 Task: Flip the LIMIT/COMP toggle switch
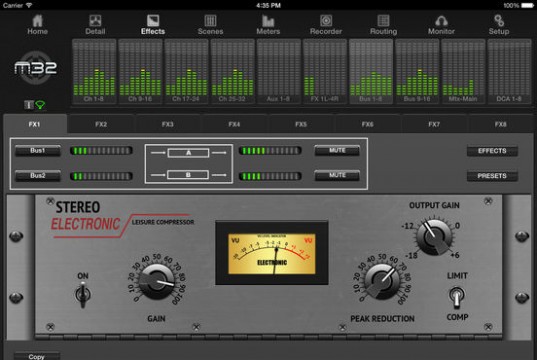tap(457, 297)
